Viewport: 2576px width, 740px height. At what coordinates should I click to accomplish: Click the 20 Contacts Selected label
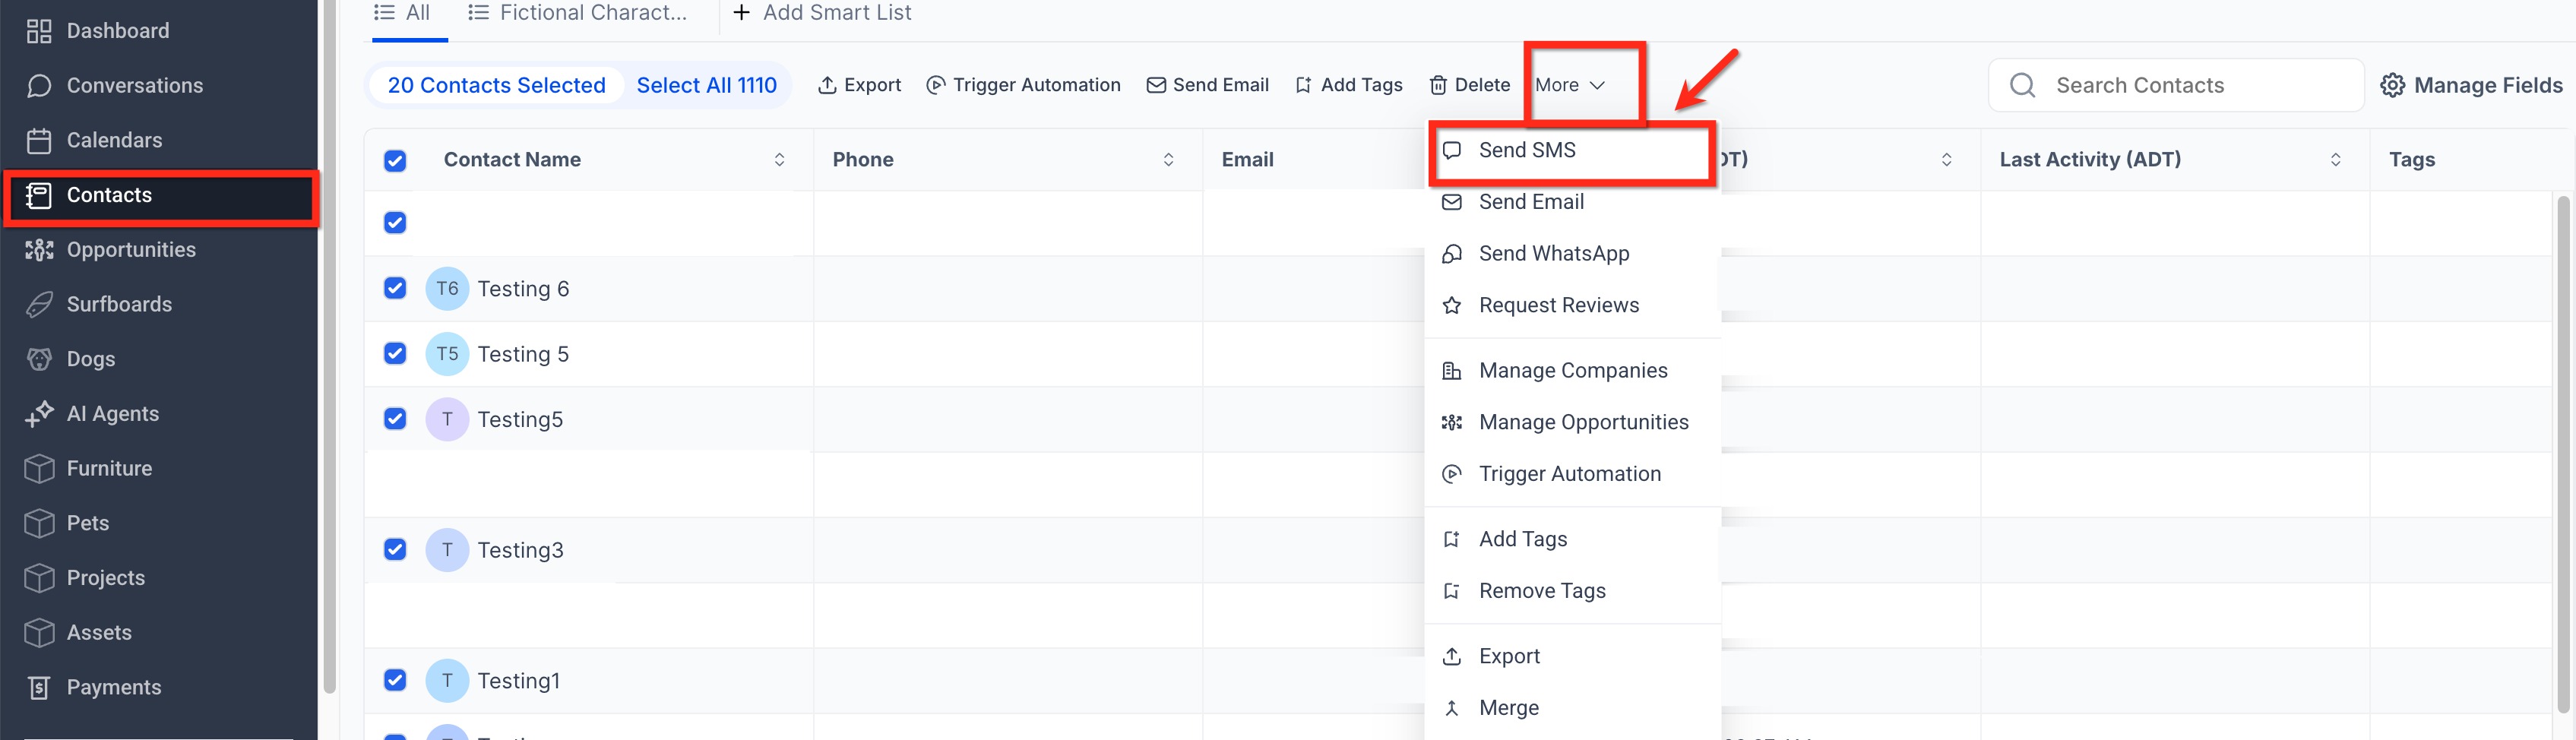496,86
